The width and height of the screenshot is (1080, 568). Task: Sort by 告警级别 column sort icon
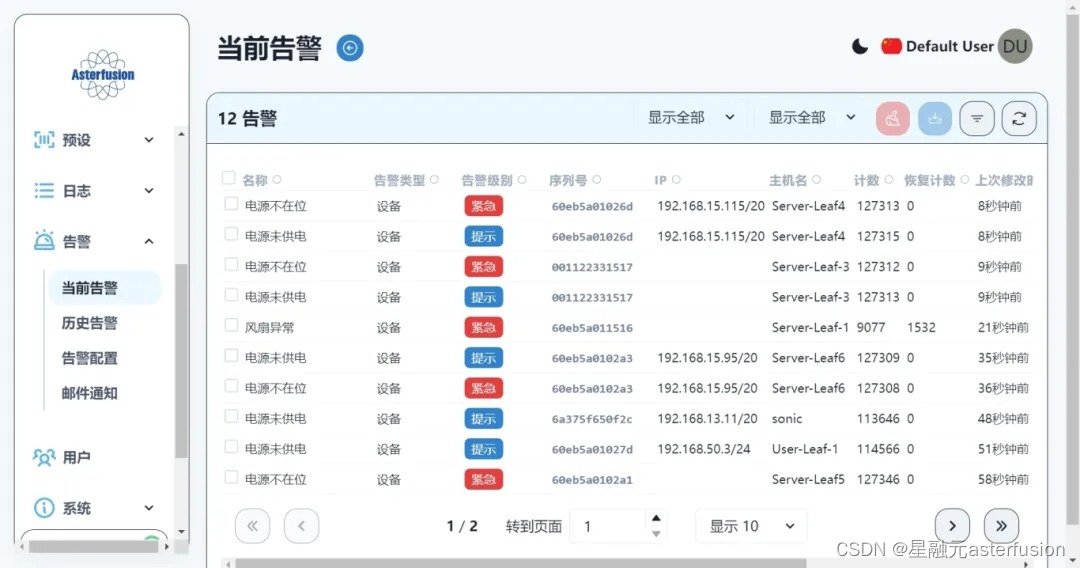522,180
